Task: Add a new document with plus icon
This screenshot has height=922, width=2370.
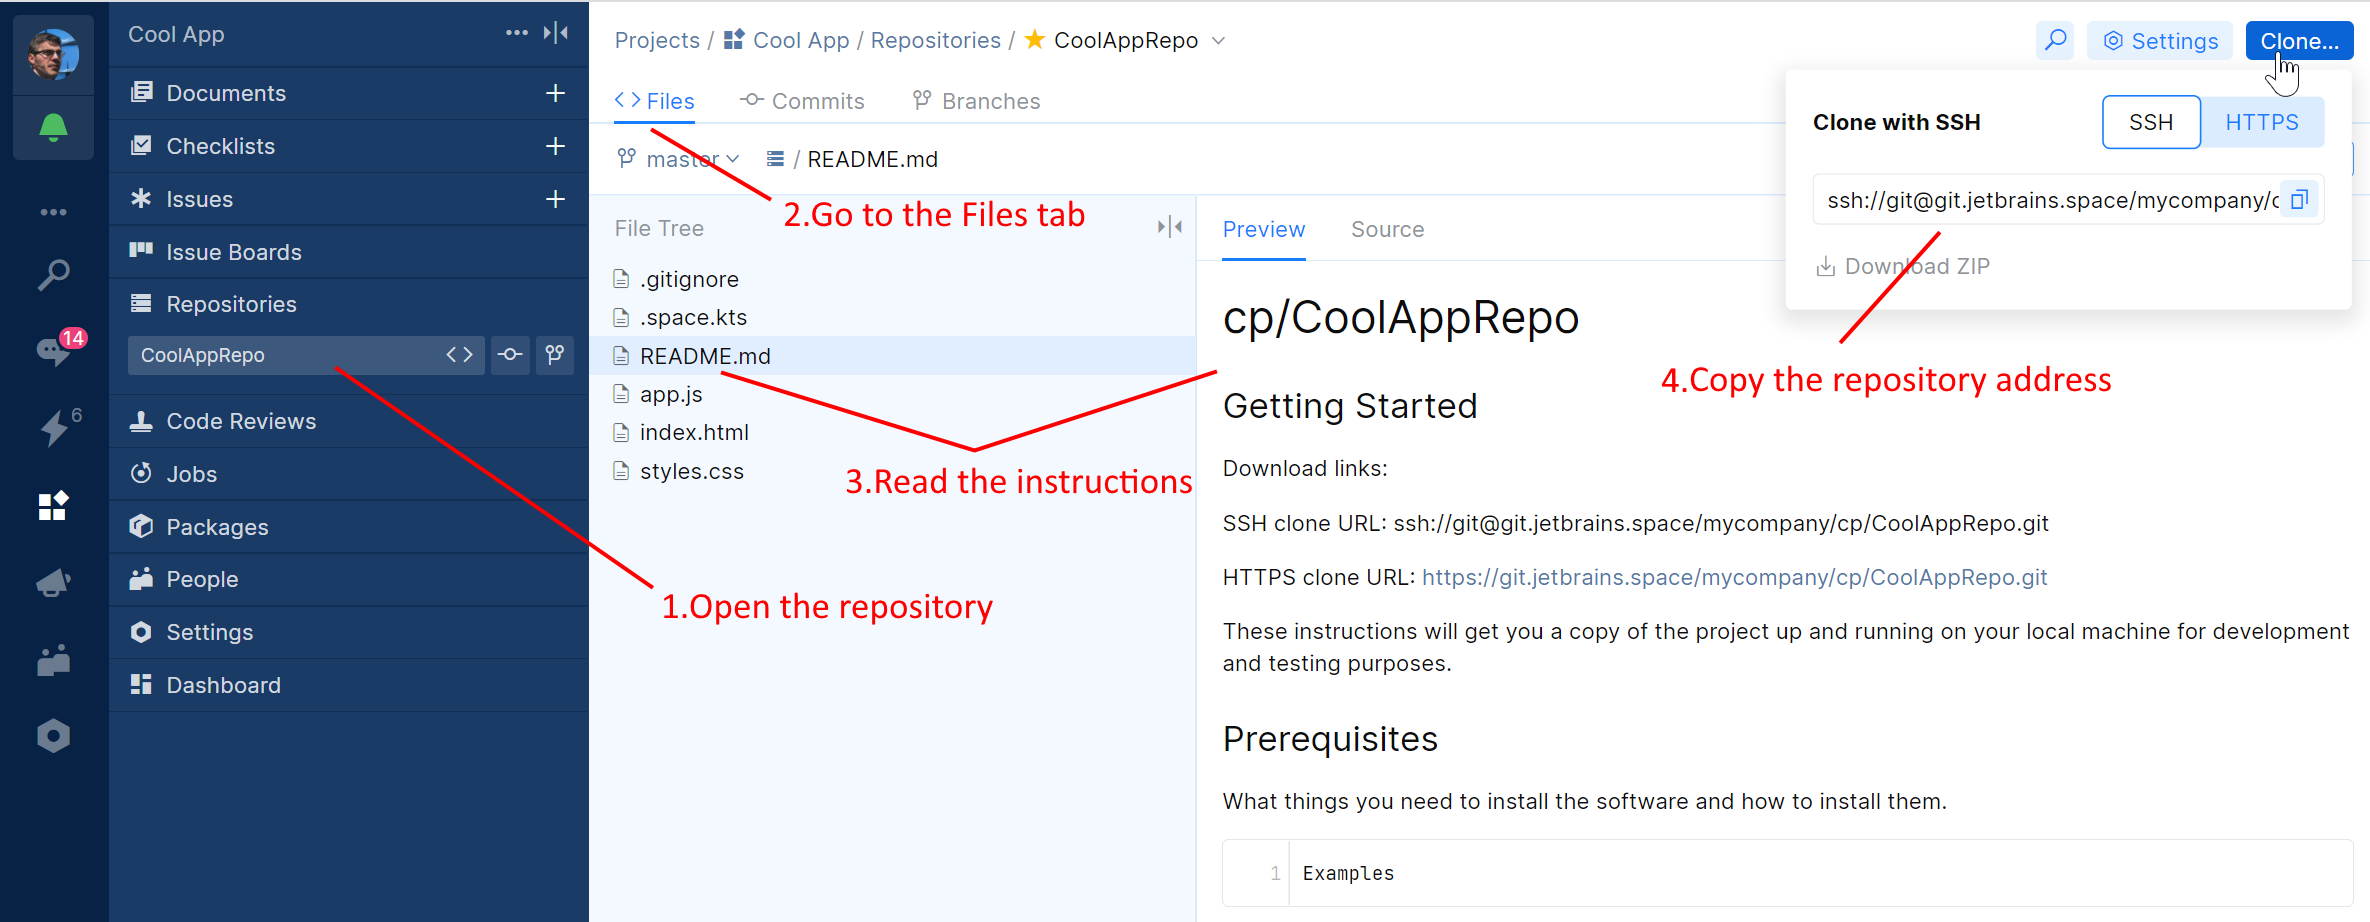Action: point(555,93)
